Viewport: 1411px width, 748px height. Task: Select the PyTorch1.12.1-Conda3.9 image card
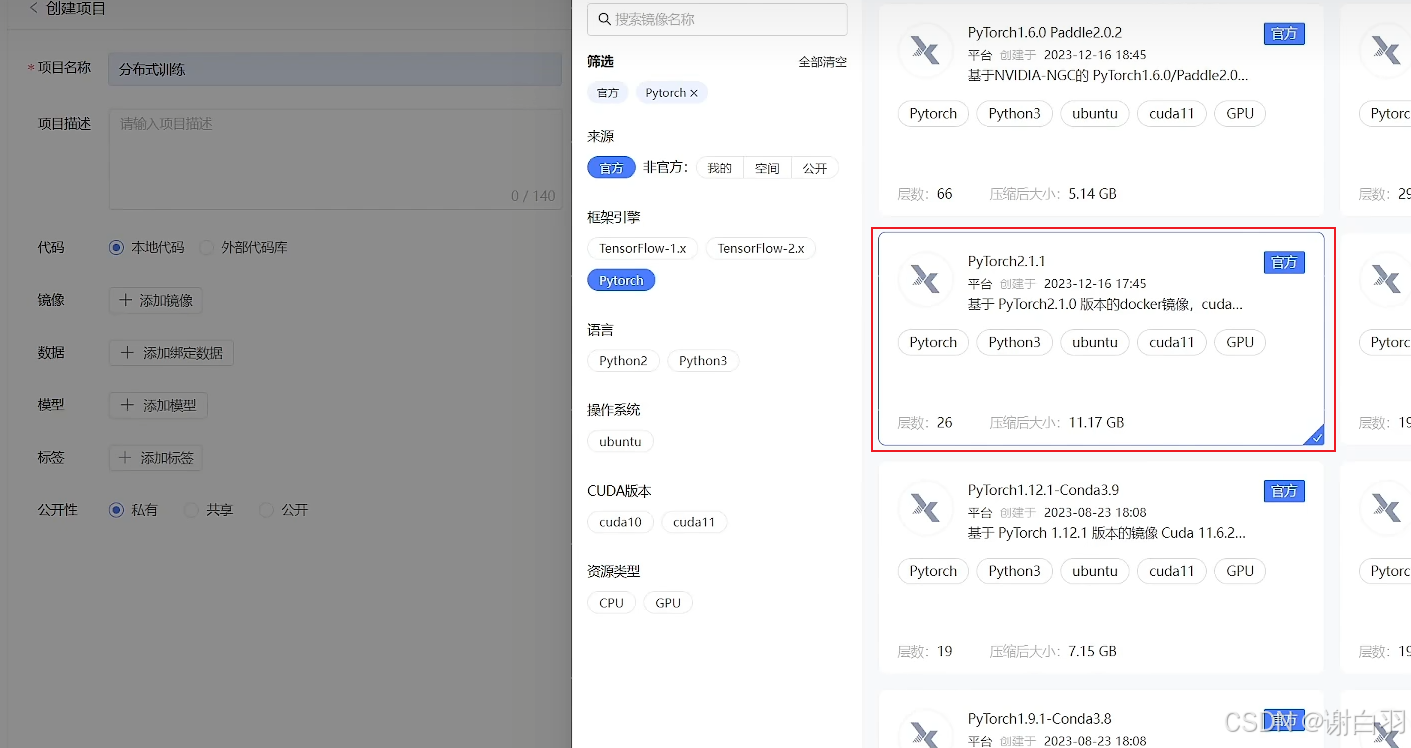coord(1101,567)
